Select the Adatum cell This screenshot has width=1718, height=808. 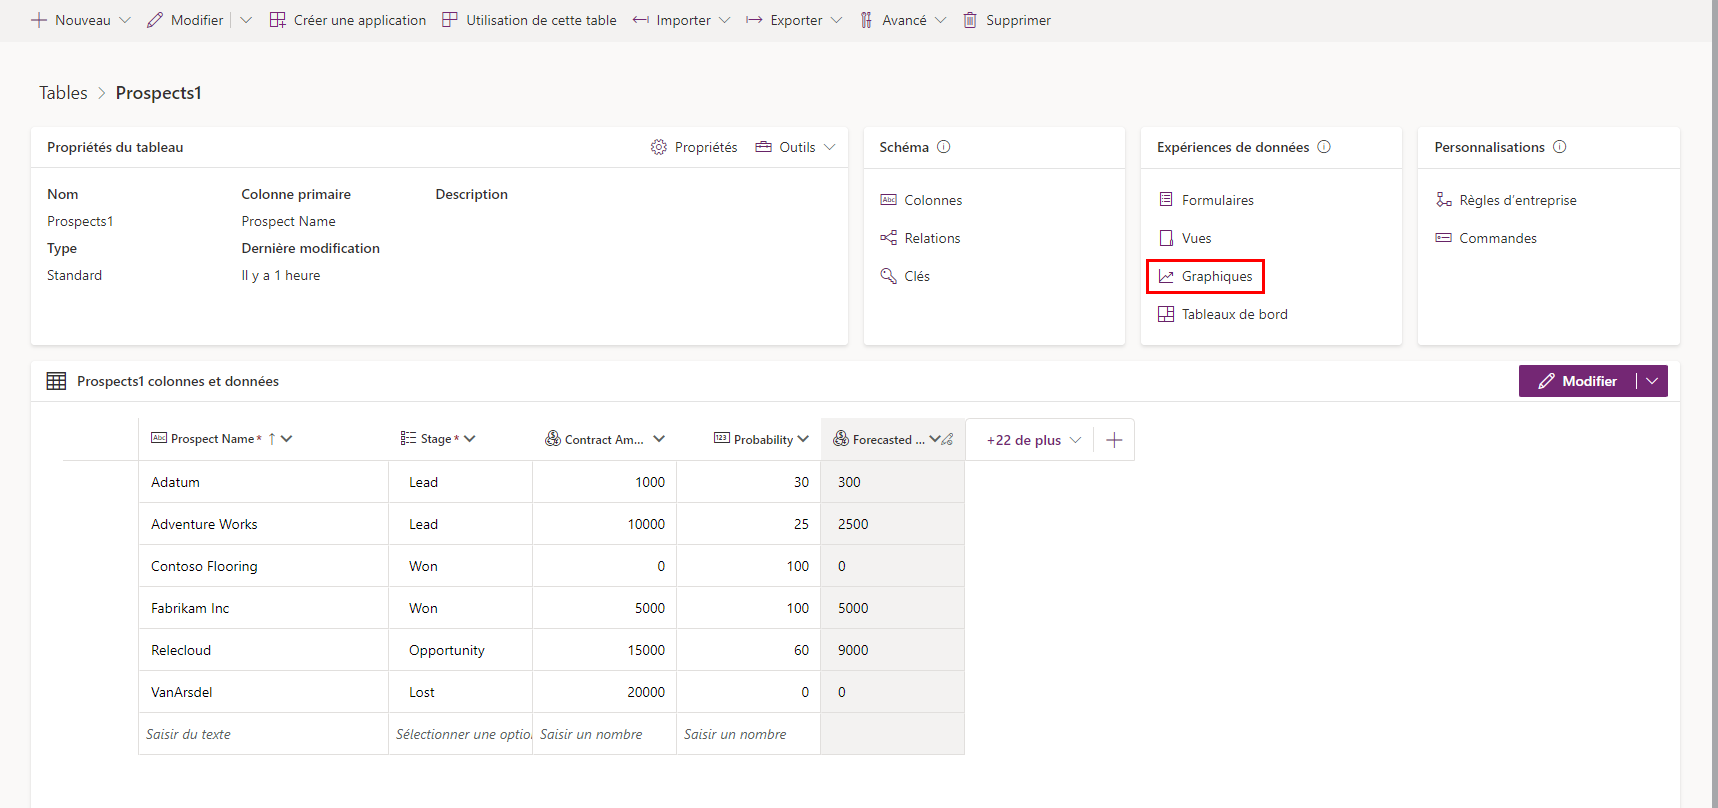point(263,482)
